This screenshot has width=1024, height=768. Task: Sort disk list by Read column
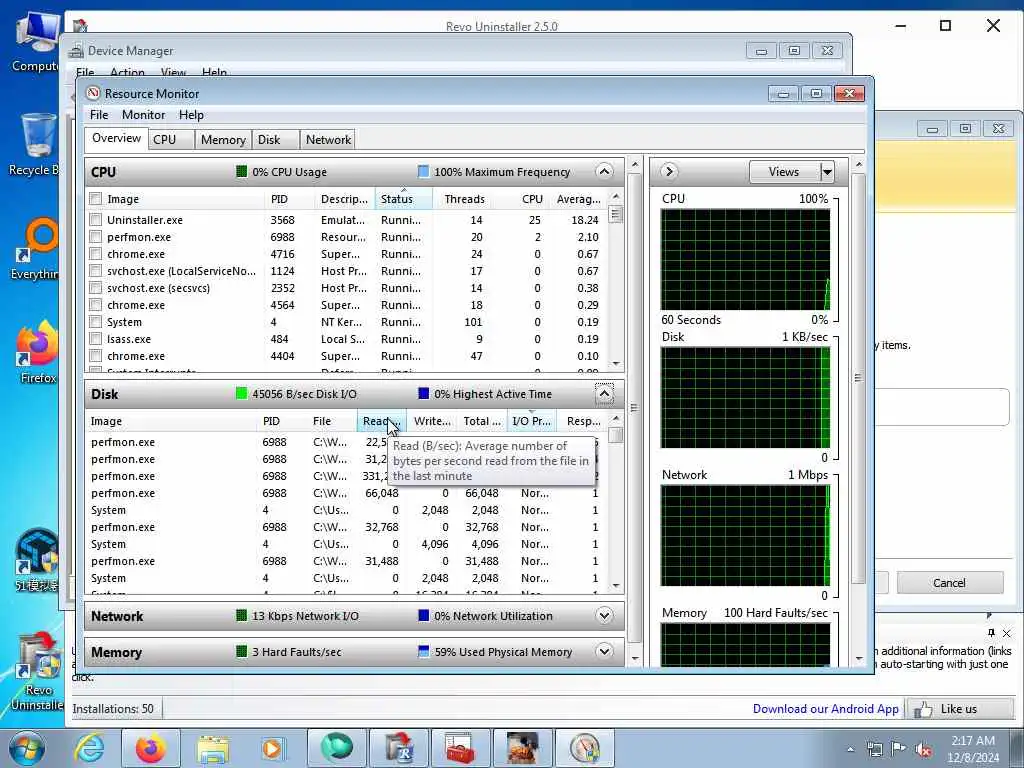[381, 421]
